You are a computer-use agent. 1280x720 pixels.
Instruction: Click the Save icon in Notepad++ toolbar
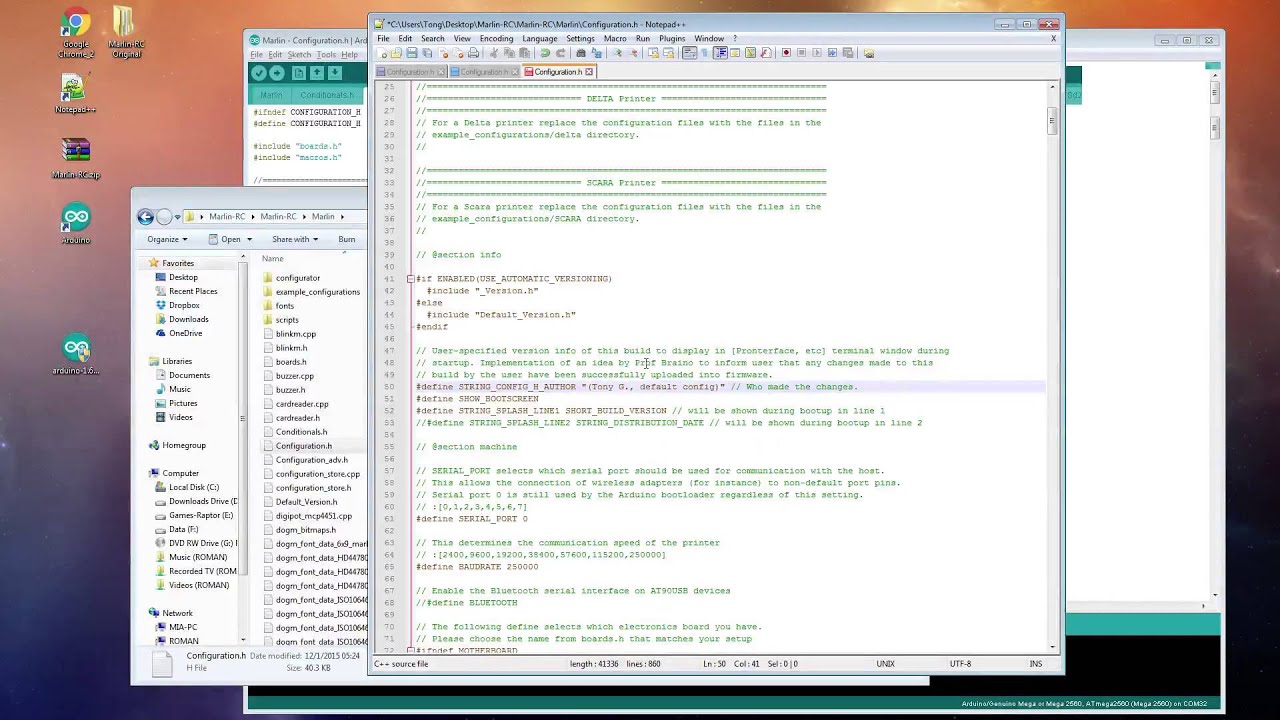coord(411,53)
